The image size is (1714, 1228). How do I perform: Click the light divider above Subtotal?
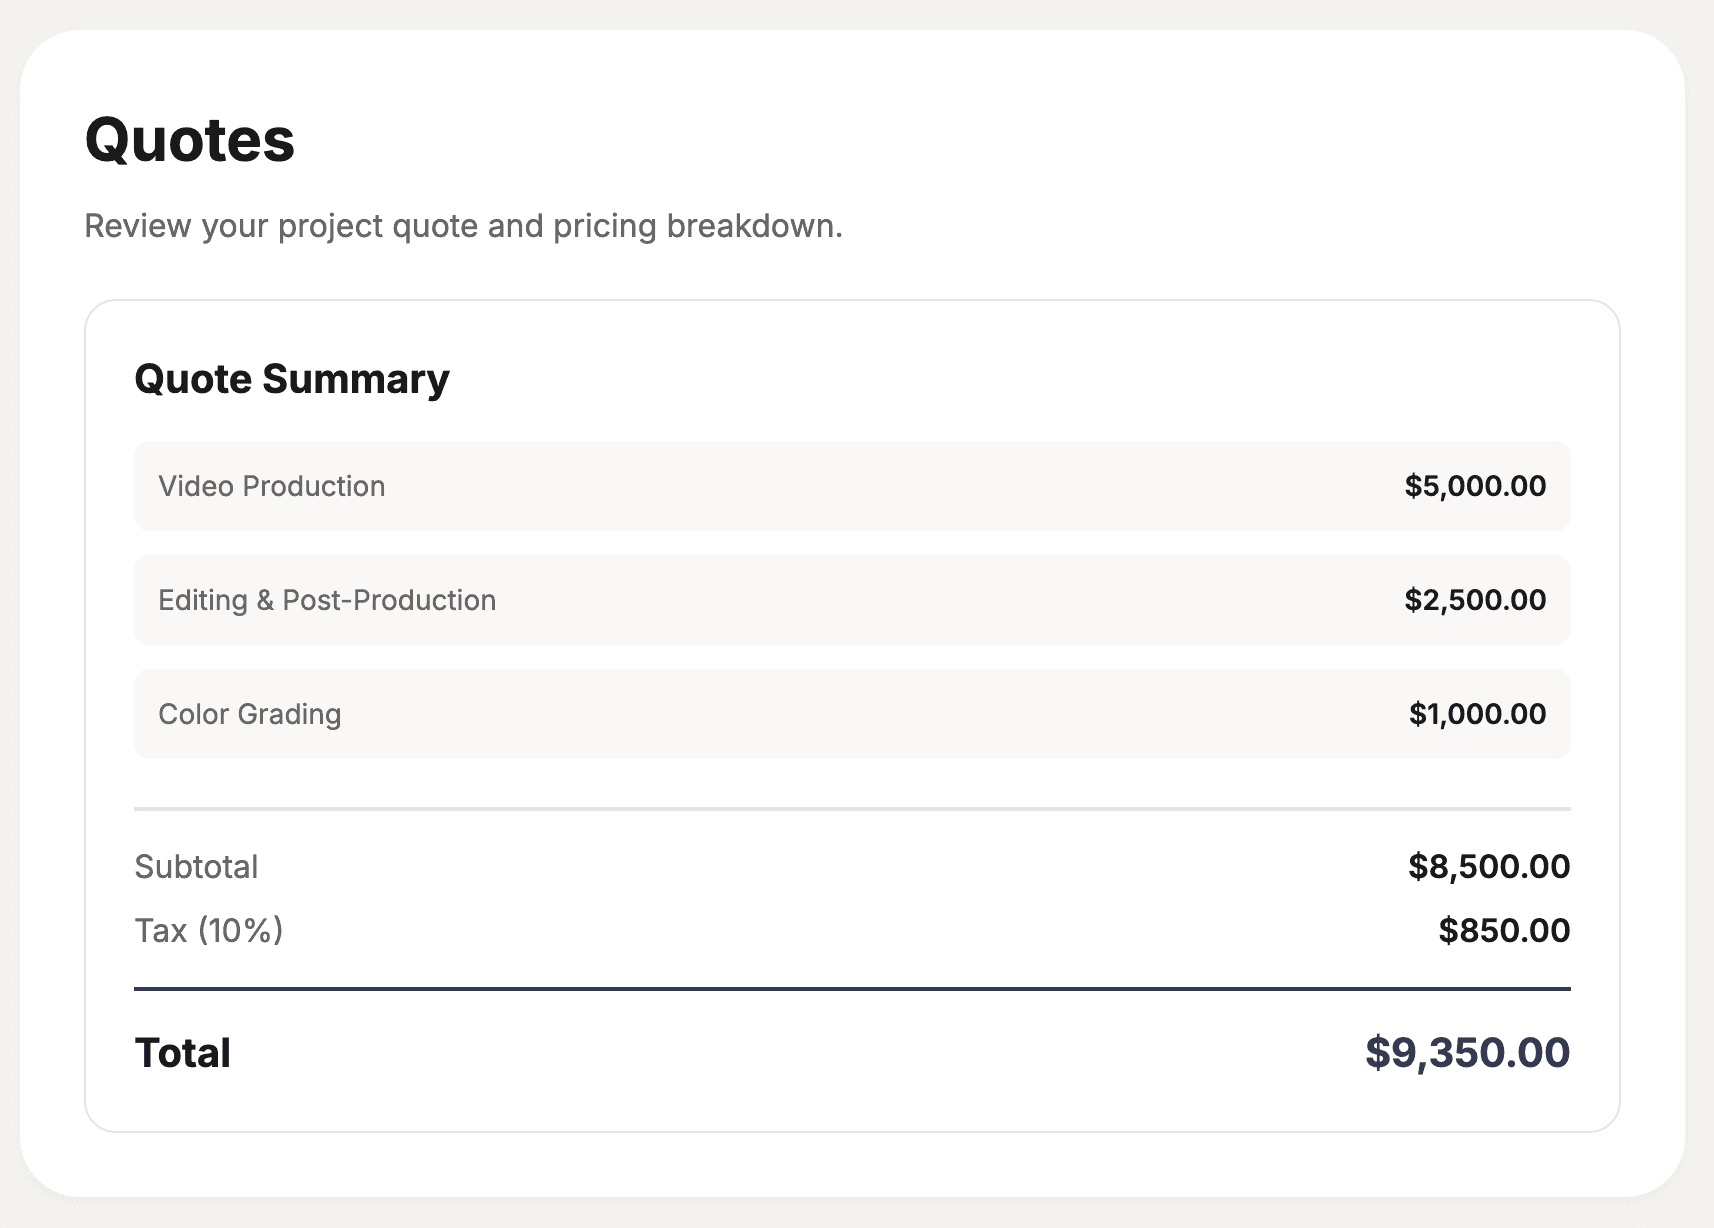coord(852,808)
